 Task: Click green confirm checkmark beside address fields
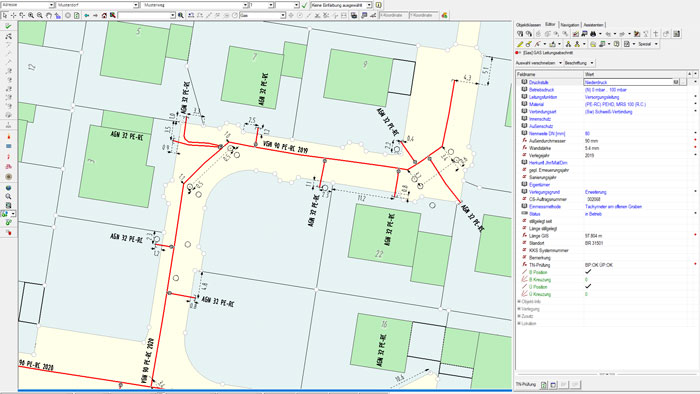304,5
